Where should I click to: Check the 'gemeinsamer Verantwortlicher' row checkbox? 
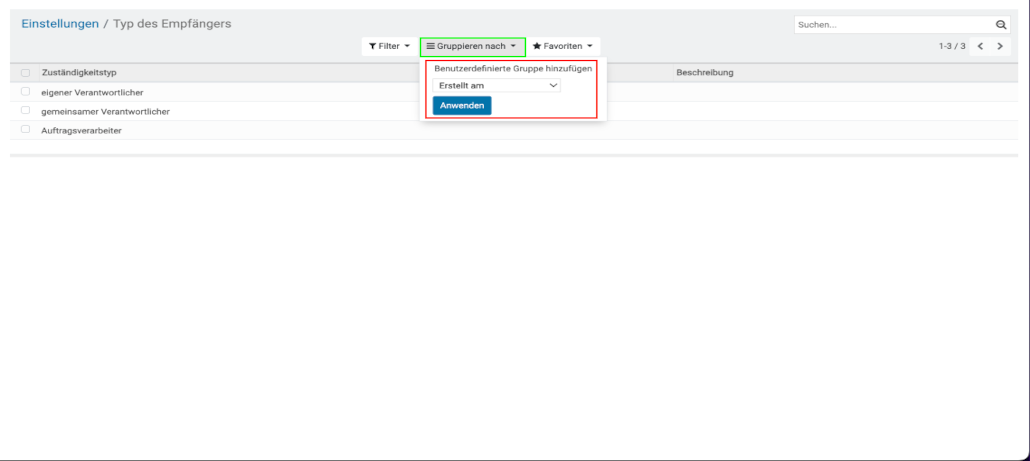click(x=25, y=111)
